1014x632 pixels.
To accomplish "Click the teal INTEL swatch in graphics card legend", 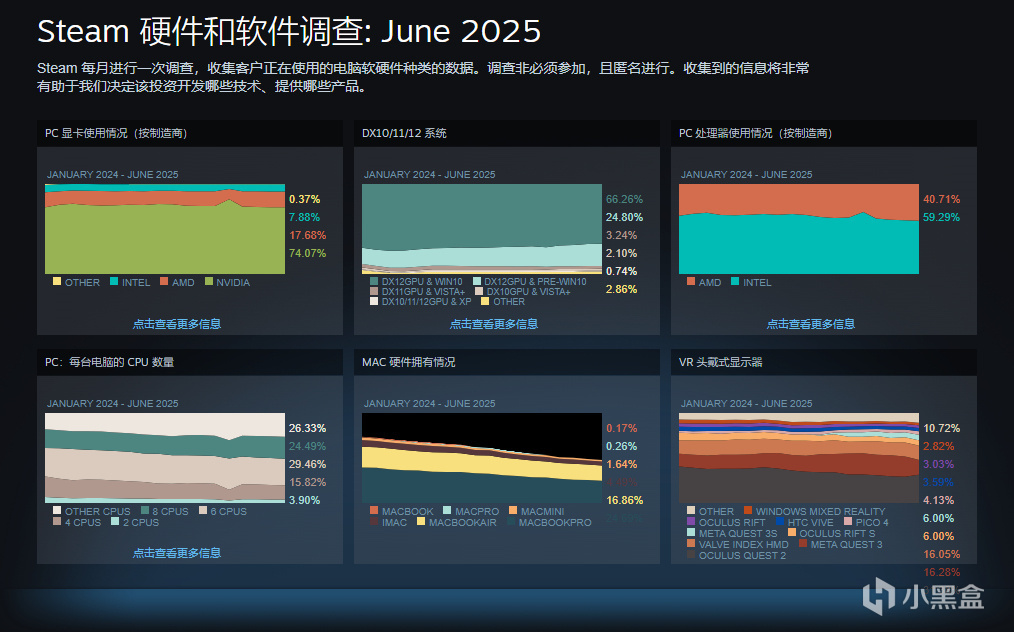I will [114, 281].
